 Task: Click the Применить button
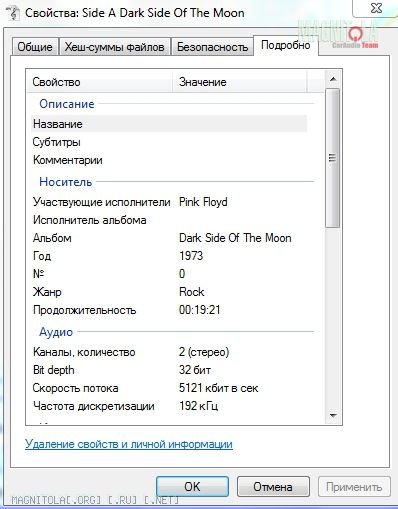click(x=354, y=487)
